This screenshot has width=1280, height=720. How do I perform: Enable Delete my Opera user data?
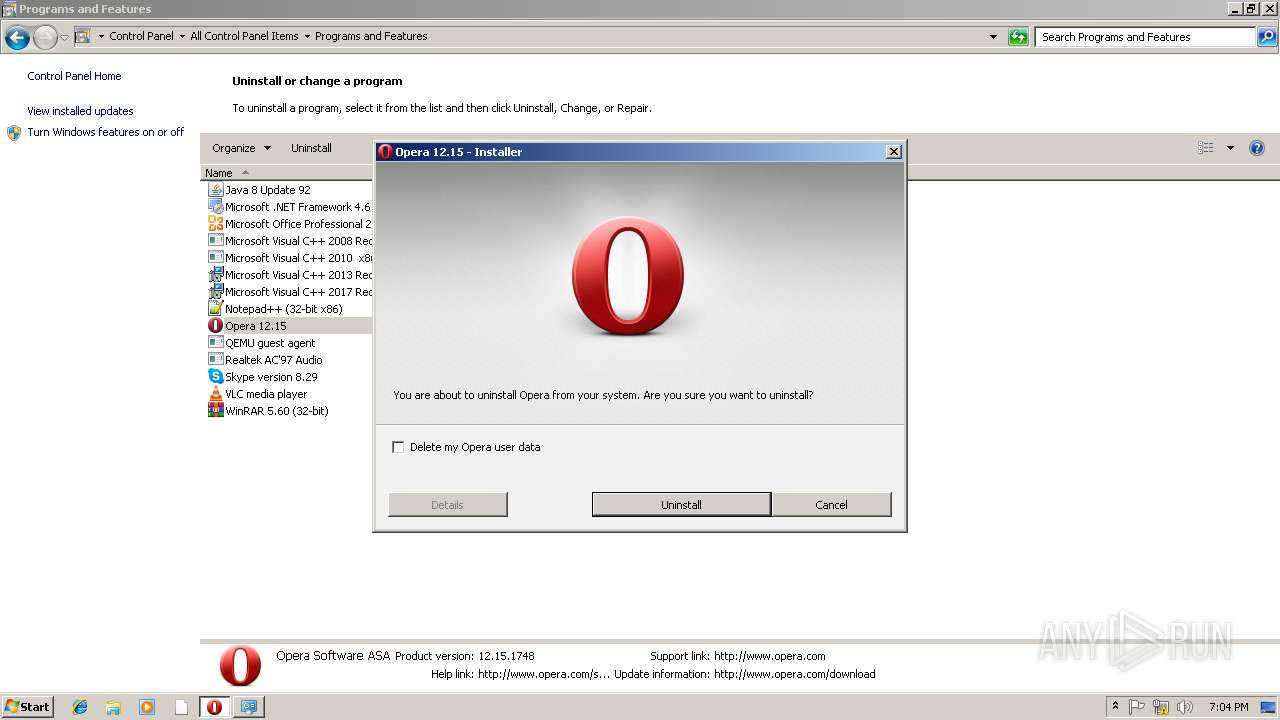pyautogui.click(x=398, y=447)
